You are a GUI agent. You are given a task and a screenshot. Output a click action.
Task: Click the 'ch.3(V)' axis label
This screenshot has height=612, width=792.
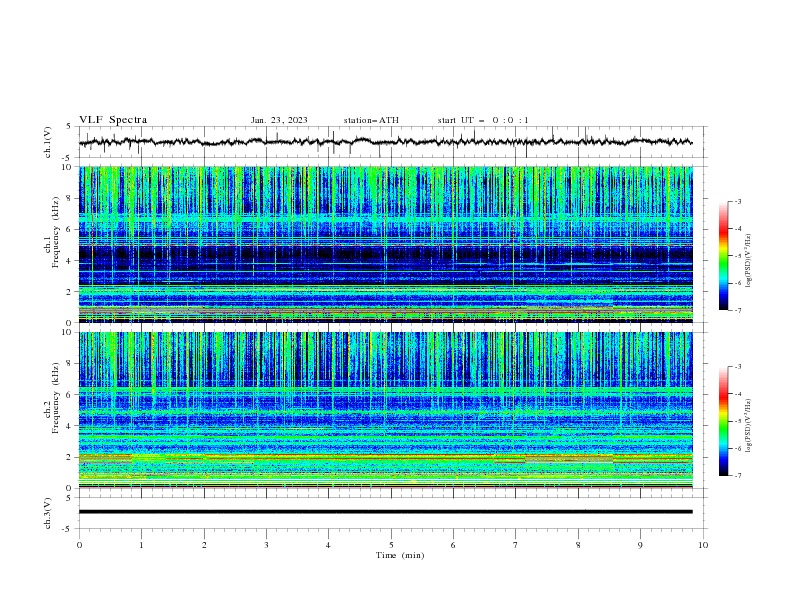click(48, 513)
